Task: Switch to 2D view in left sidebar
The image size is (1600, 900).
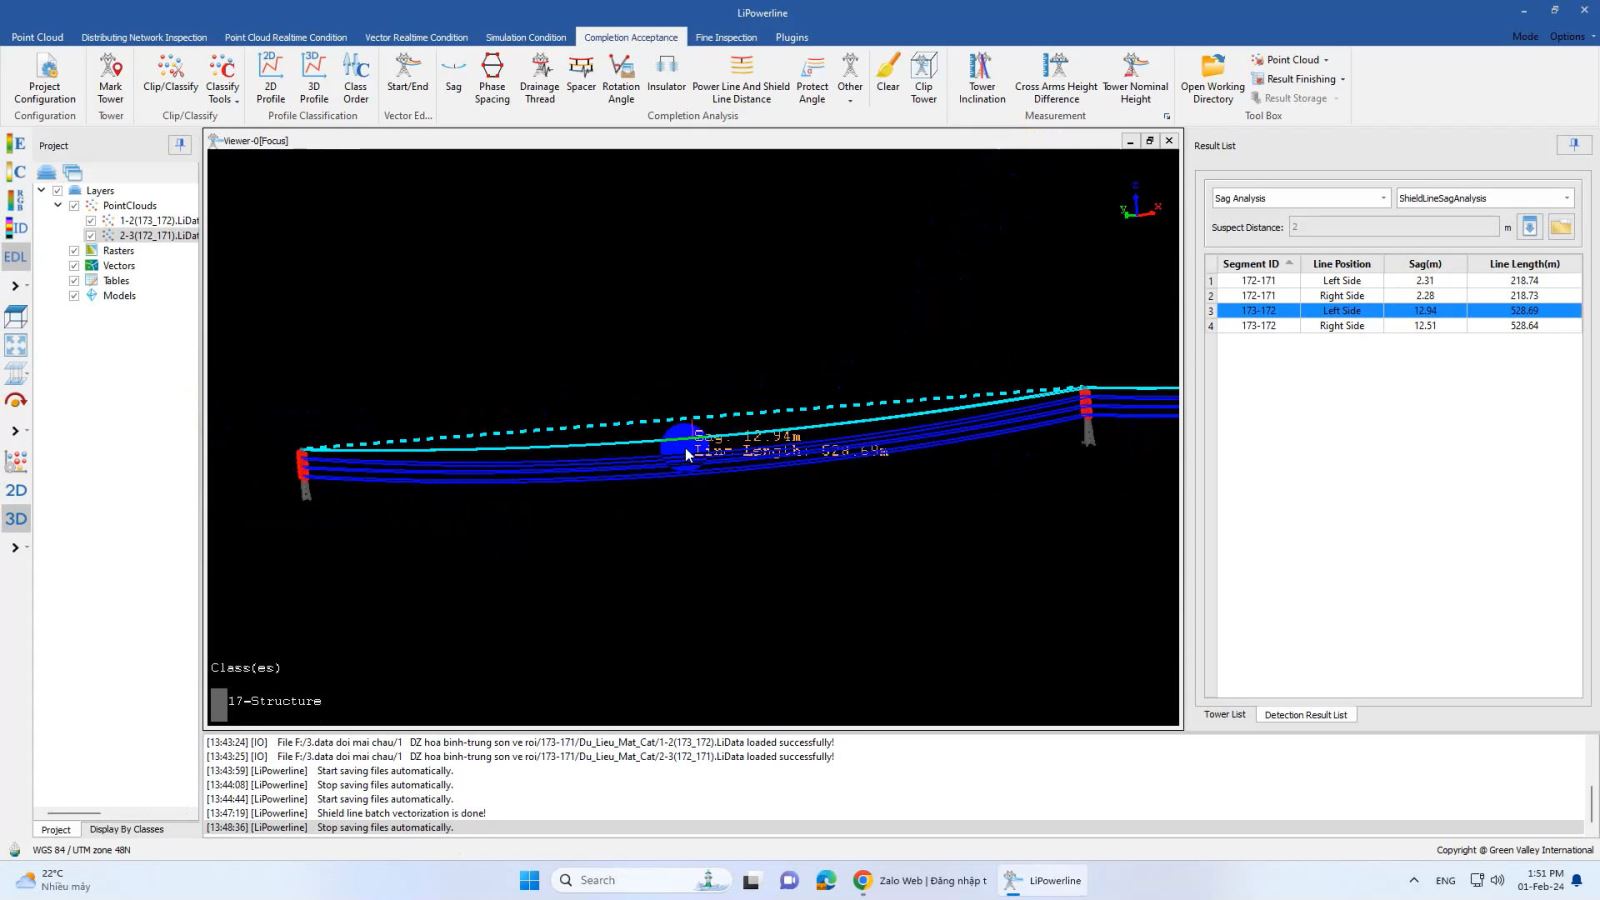Action: pos(16,490)
